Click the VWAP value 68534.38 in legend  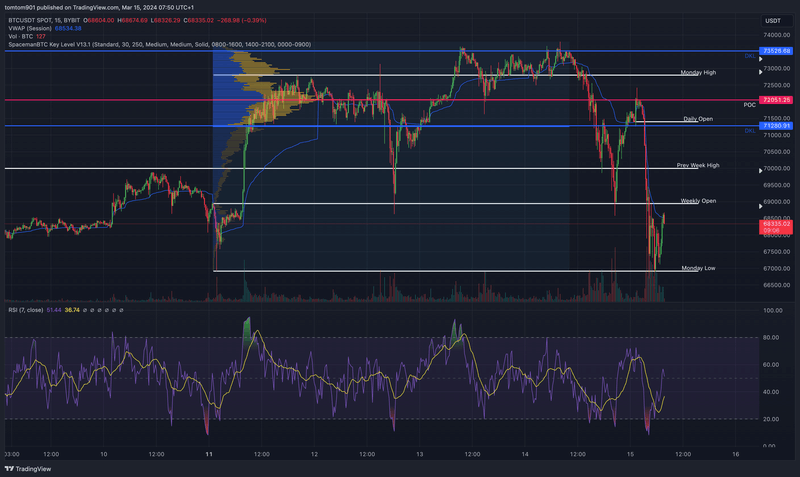(x=68, y=29)
